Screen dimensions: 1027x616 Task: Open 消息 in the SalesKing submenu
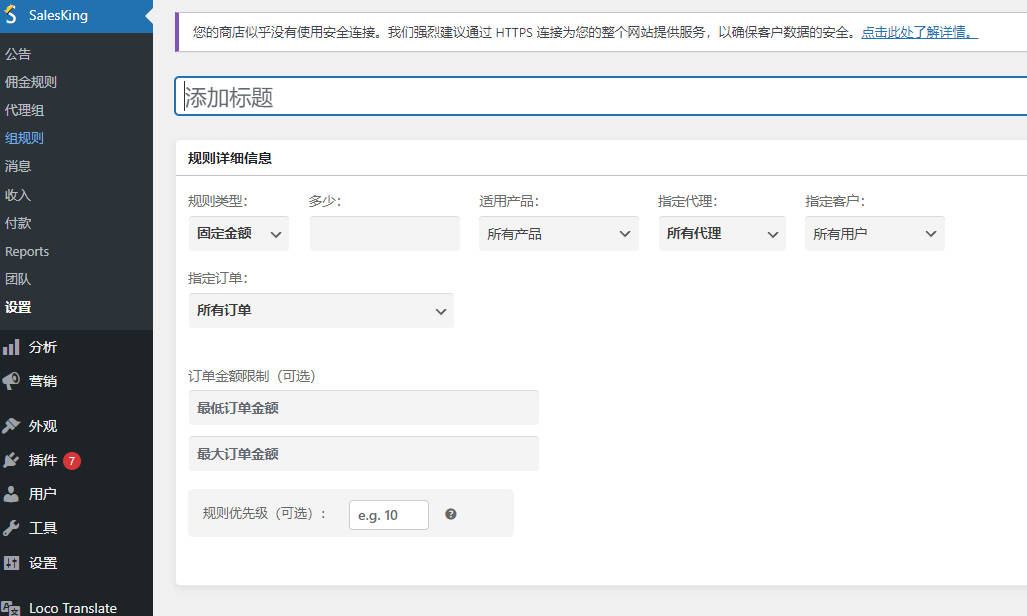18,166
